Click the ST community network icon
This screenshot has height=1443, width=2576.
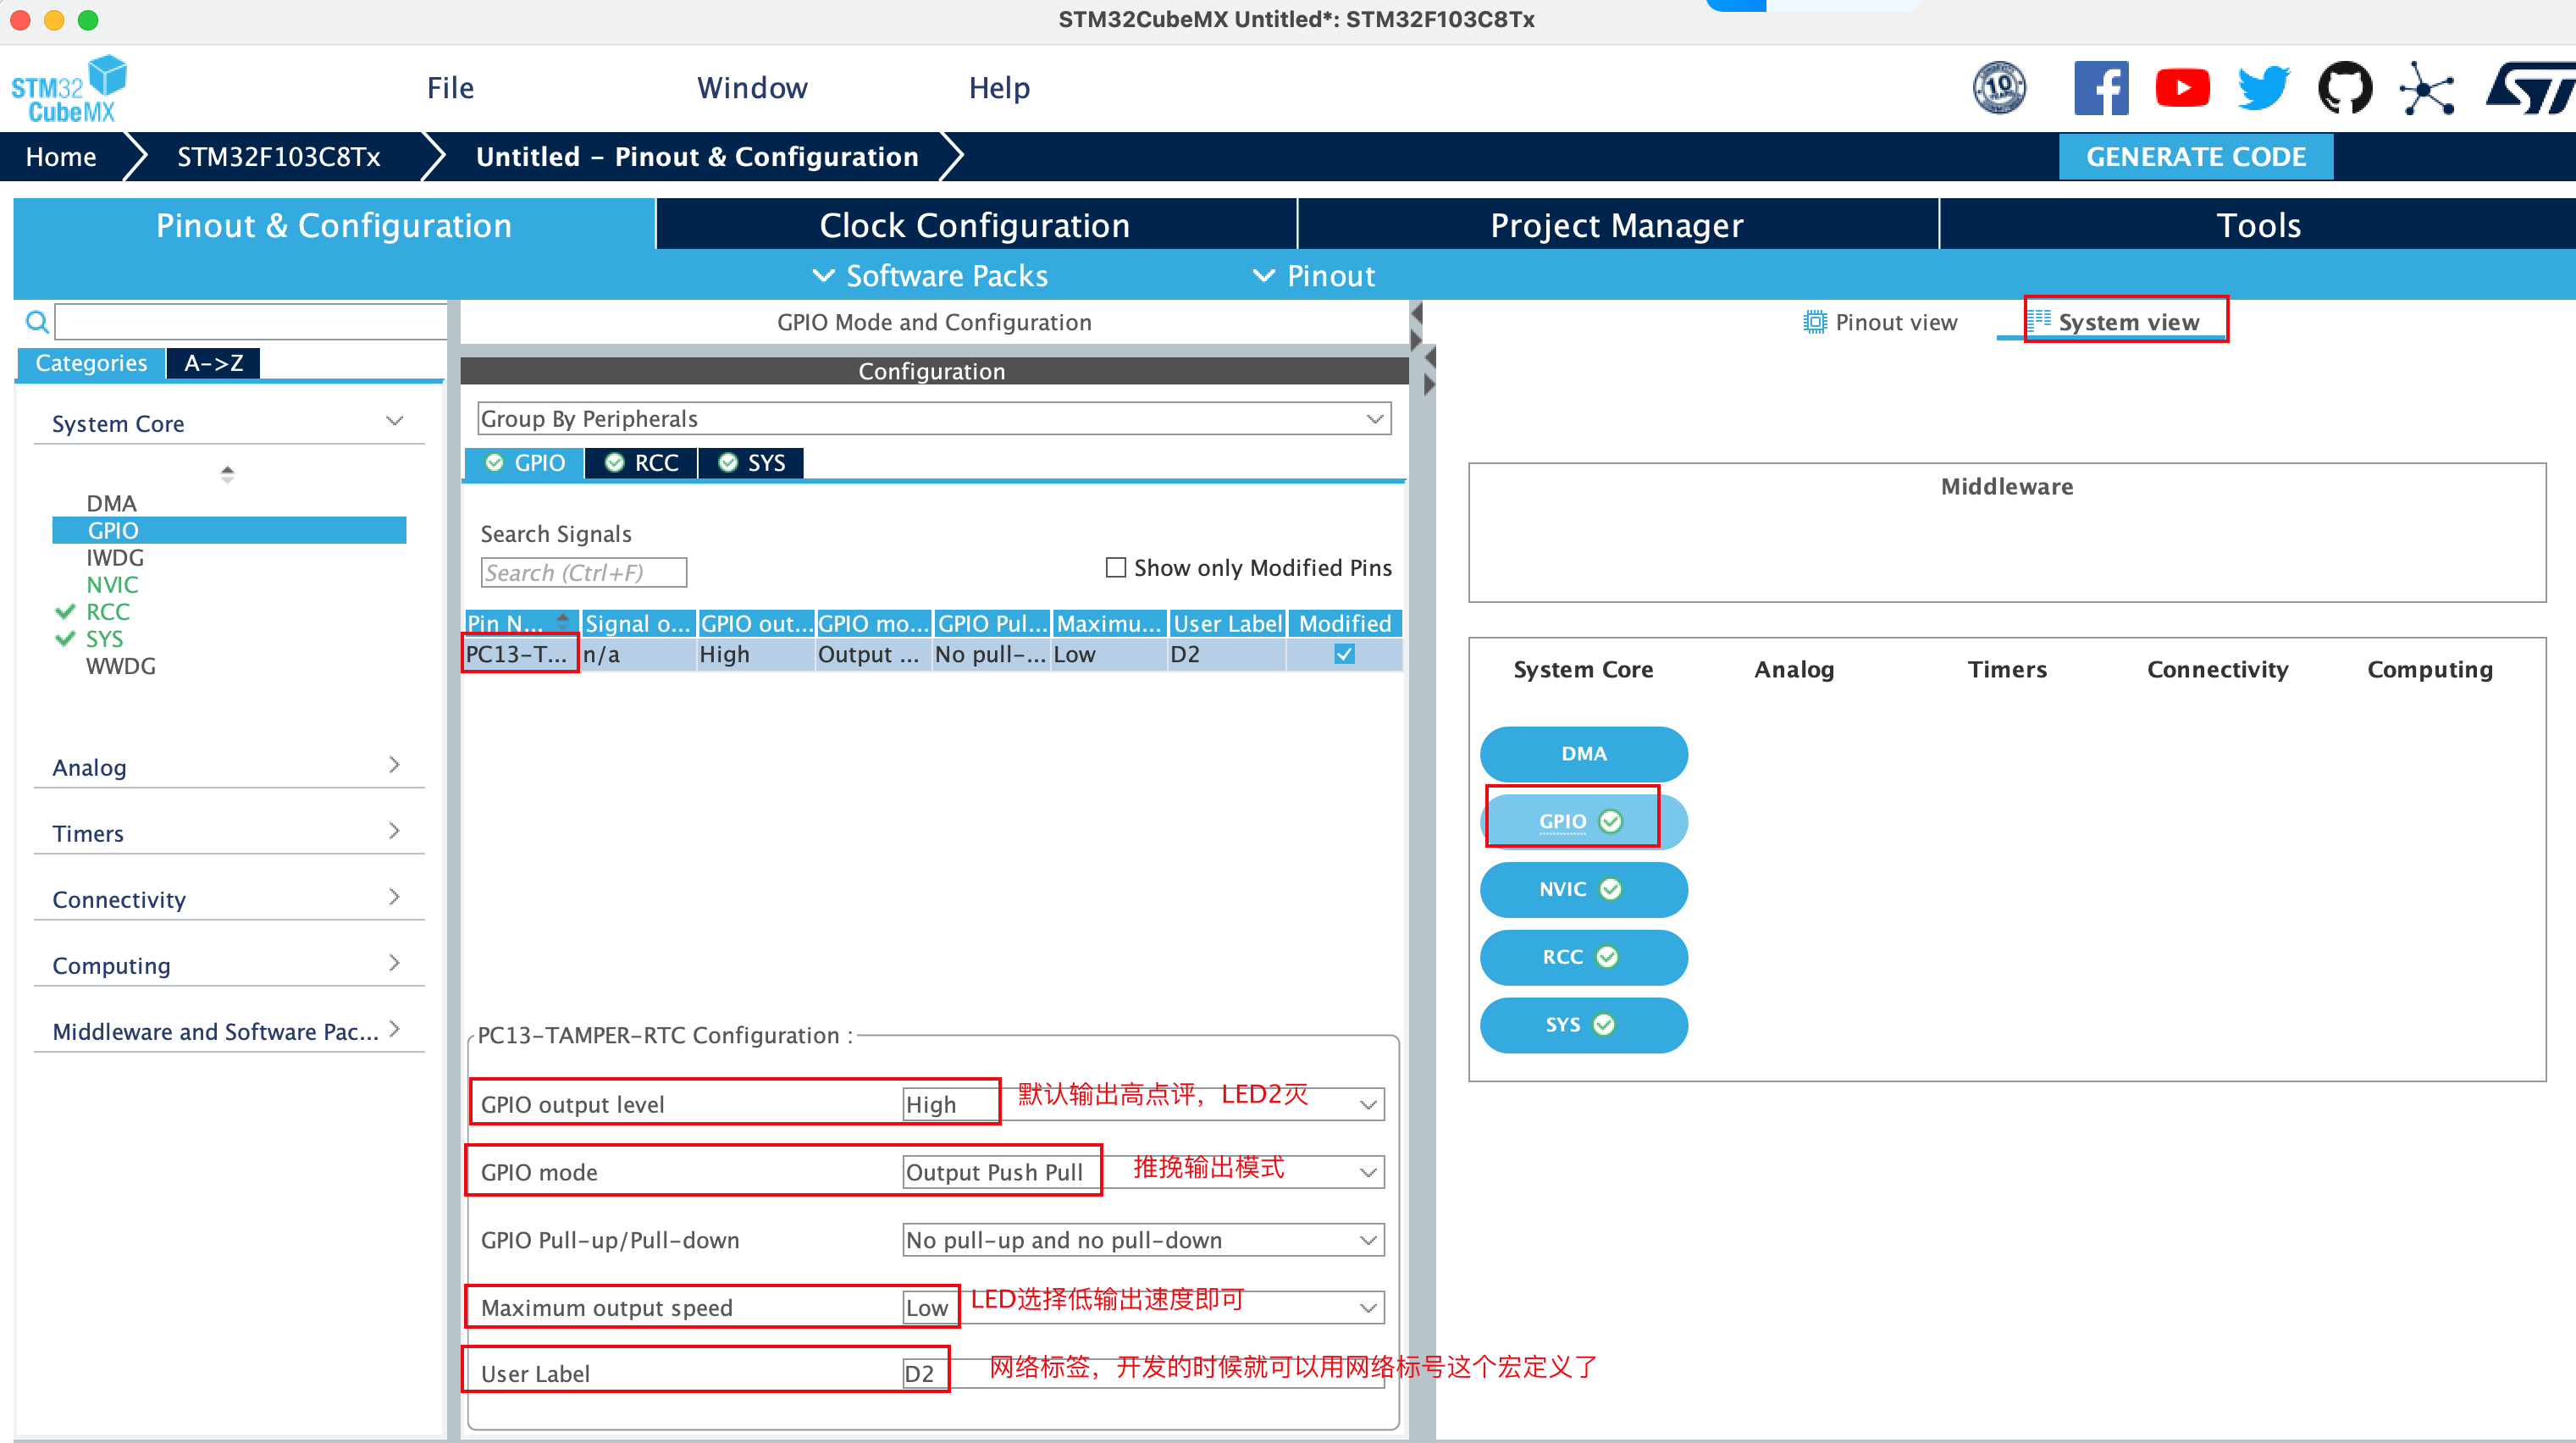tap(2427, 88)
